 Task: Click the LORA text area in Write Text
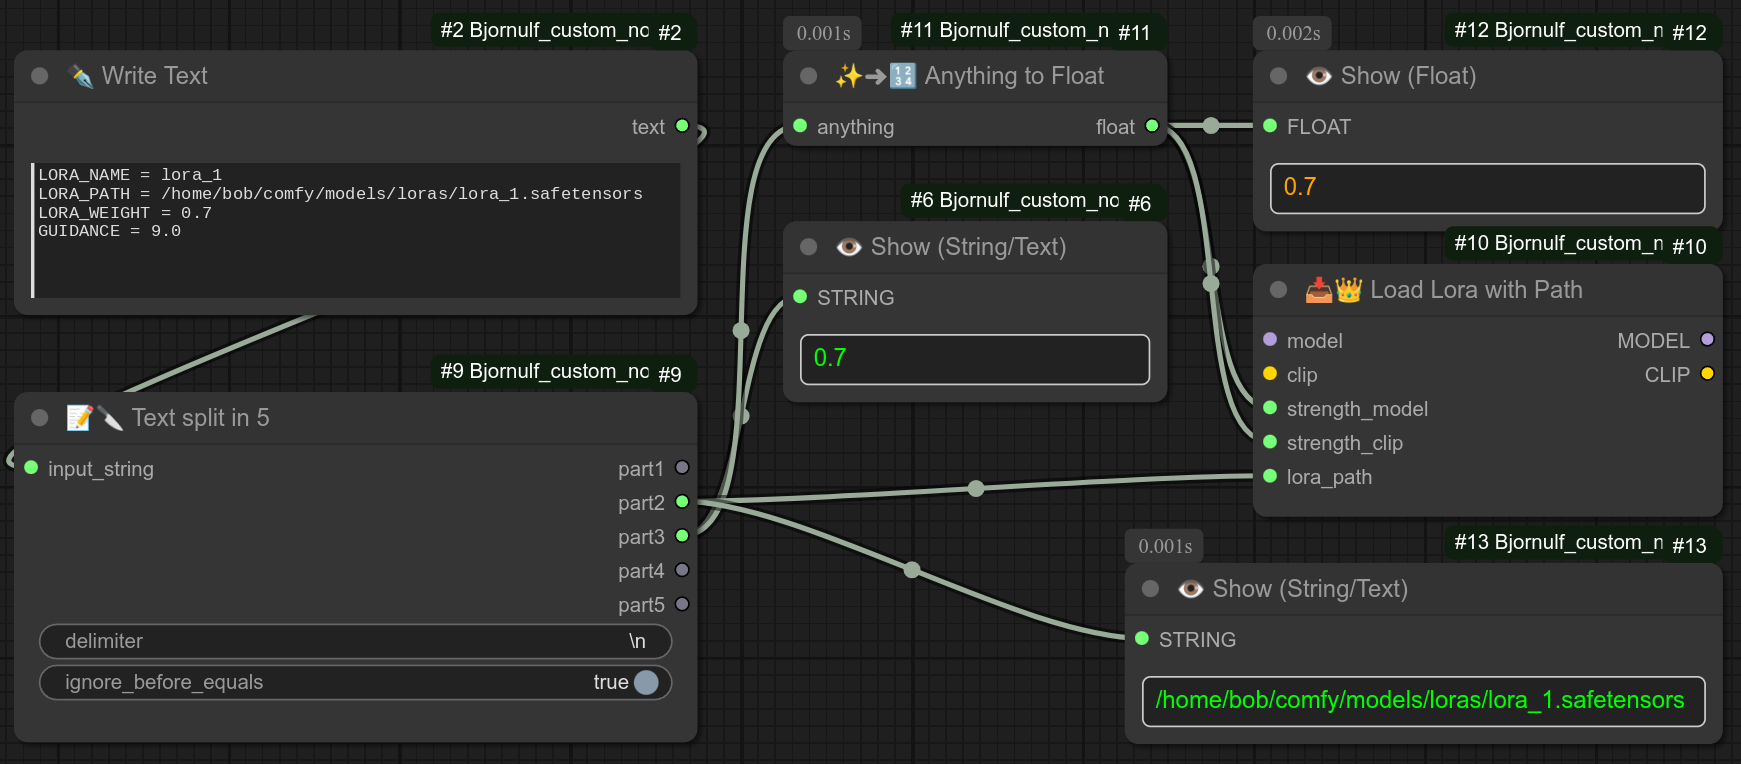(x=356, y=230)
